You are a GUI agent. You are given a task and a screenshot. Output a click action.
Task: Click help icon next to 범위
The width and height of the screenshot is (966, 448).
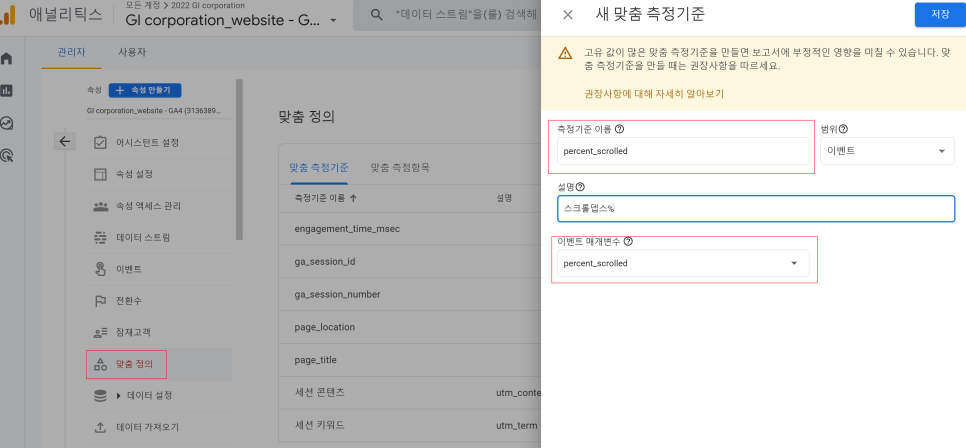pos(843,129)
